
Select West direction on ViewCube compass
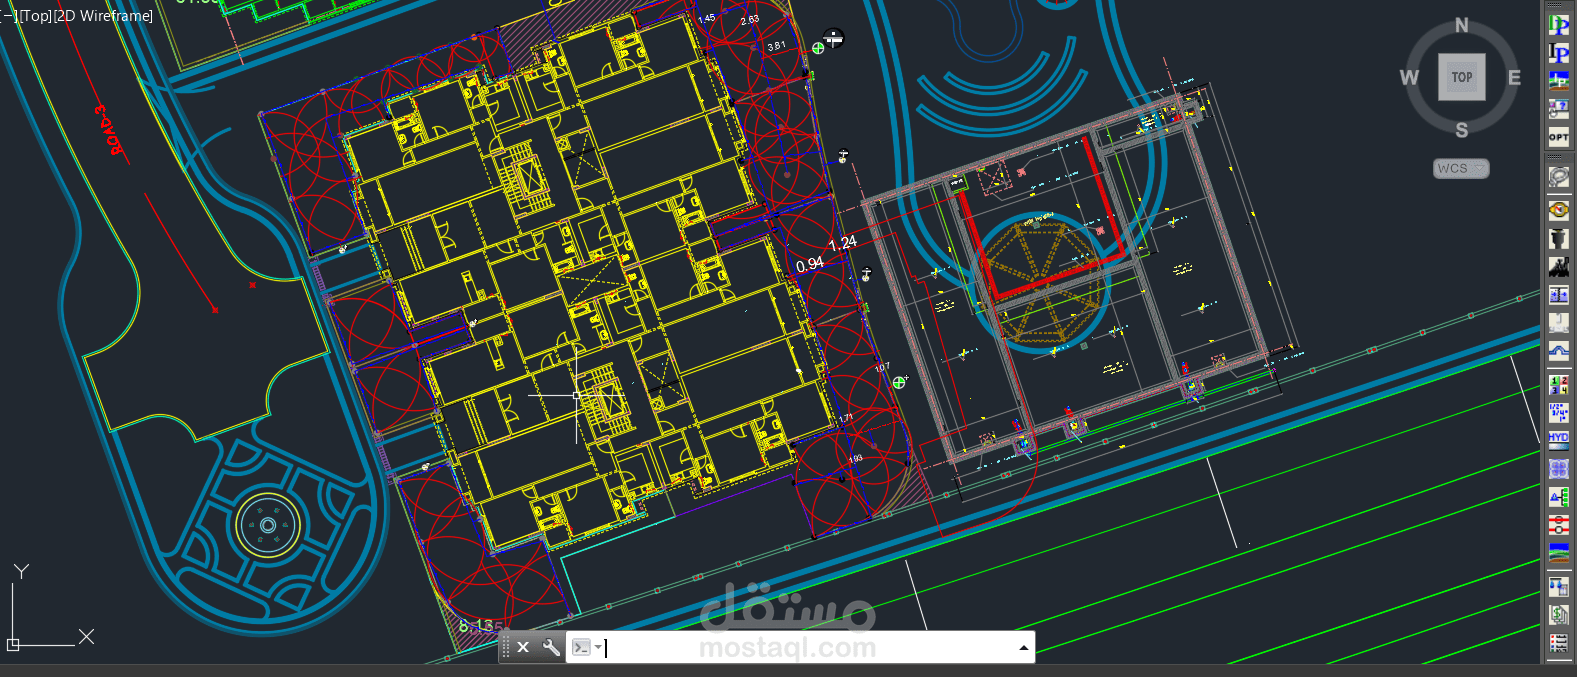1409,78
